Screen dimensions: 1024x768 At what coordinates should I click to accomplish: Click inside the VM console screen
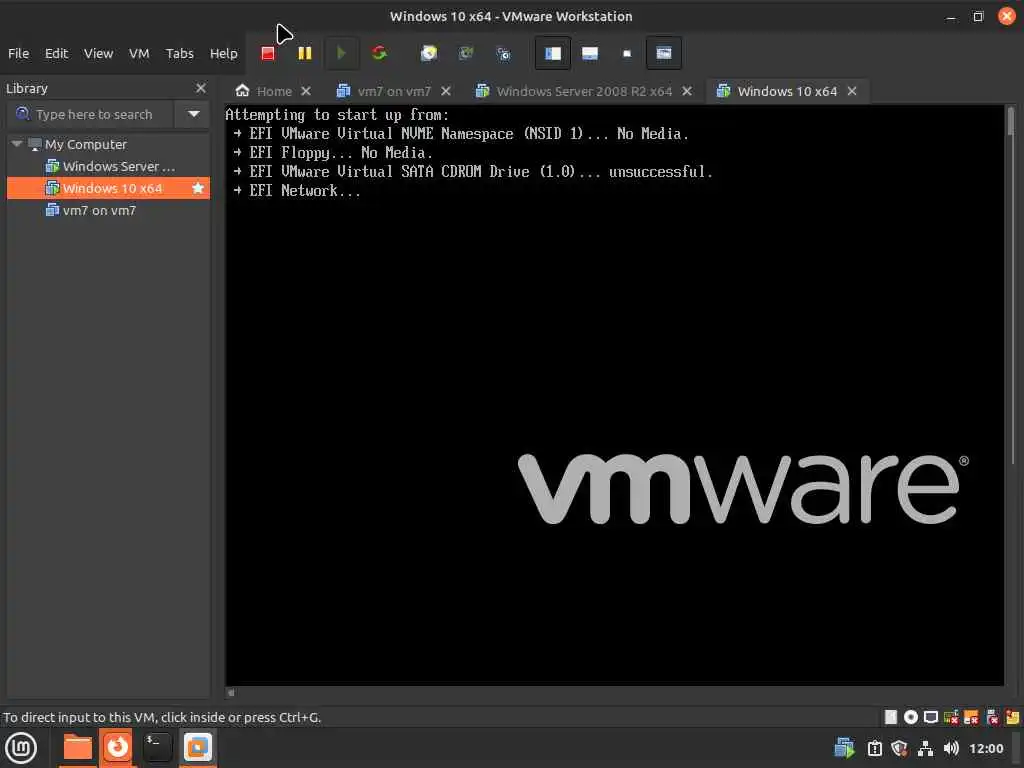614,396
